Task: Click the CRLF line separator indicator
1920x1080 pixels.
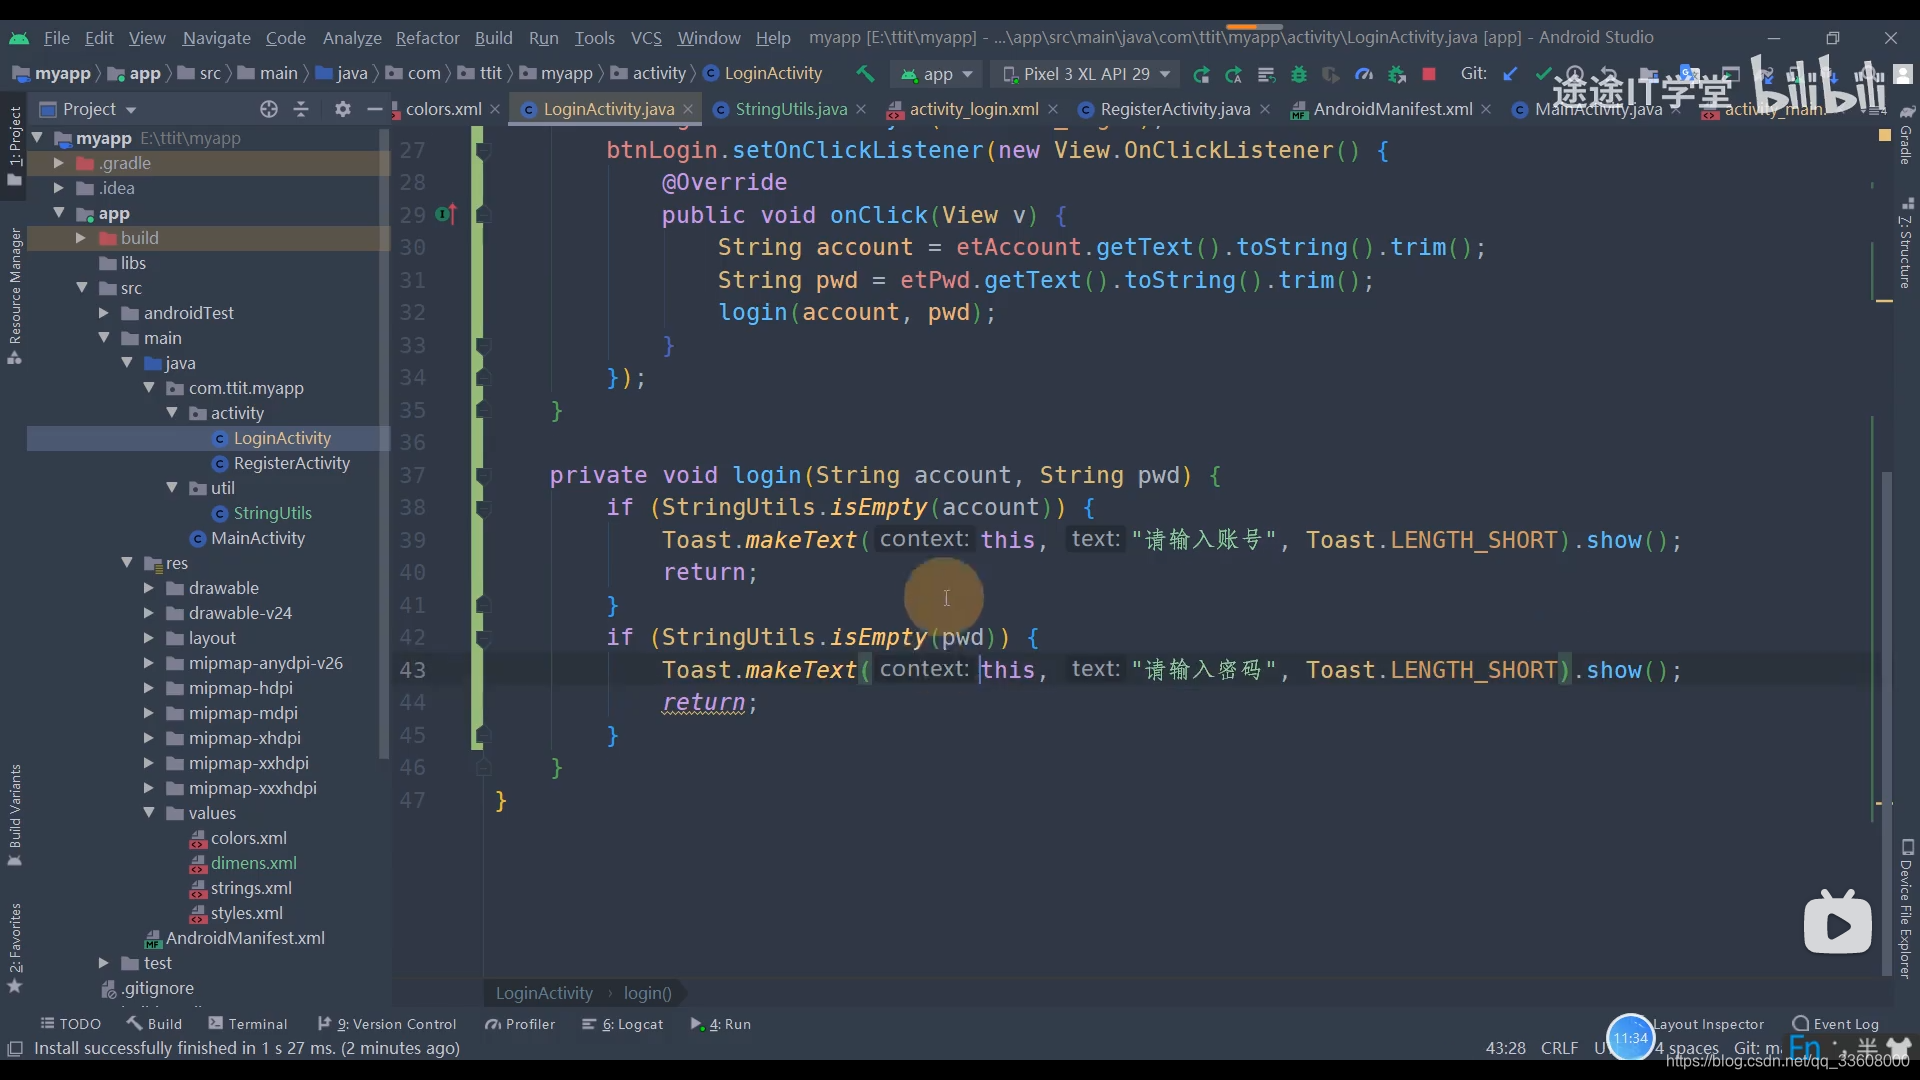Action: click(x=1559, y=1048)
